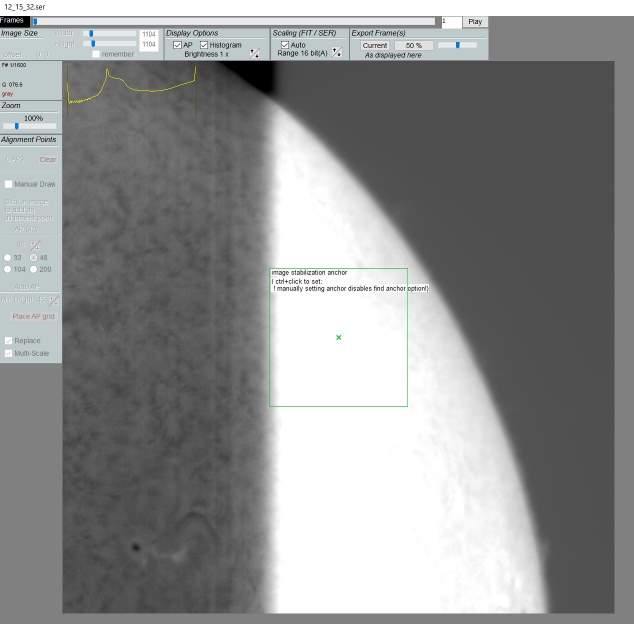
Task: Select the 200 AP size radio
Action: point(34,269)
